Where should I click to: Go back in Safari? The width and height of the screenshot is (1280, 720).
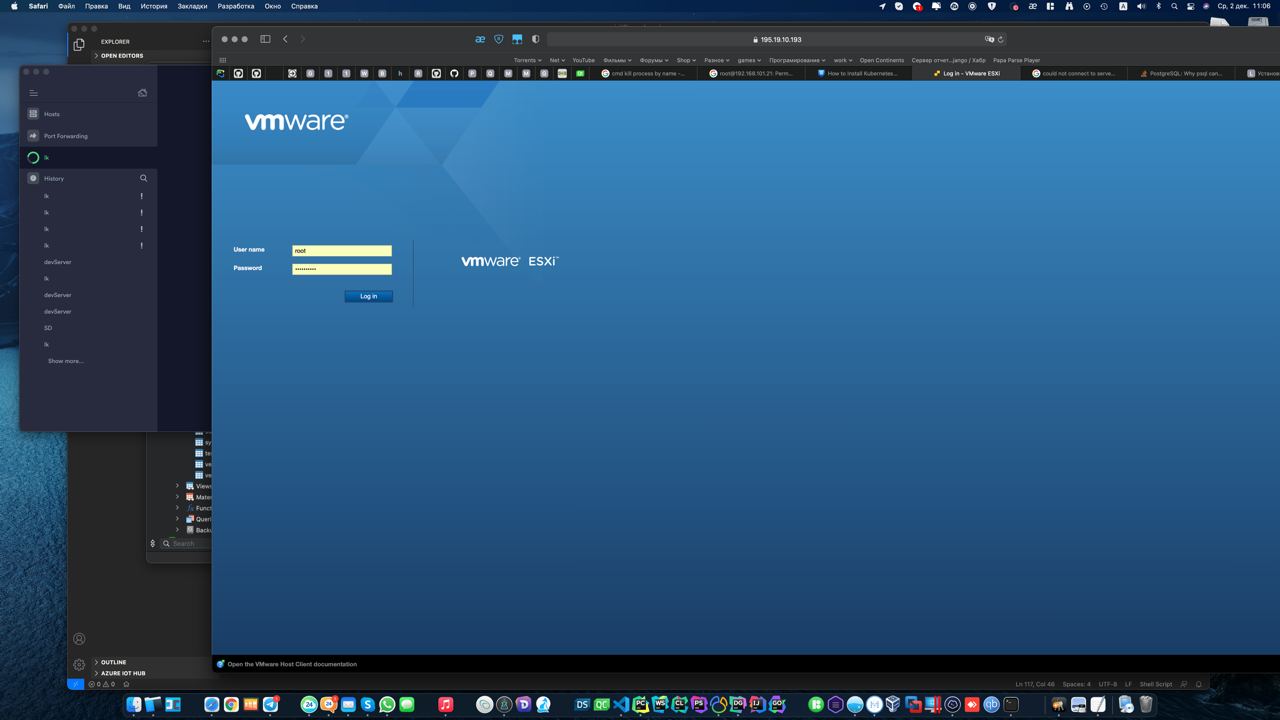285,39
